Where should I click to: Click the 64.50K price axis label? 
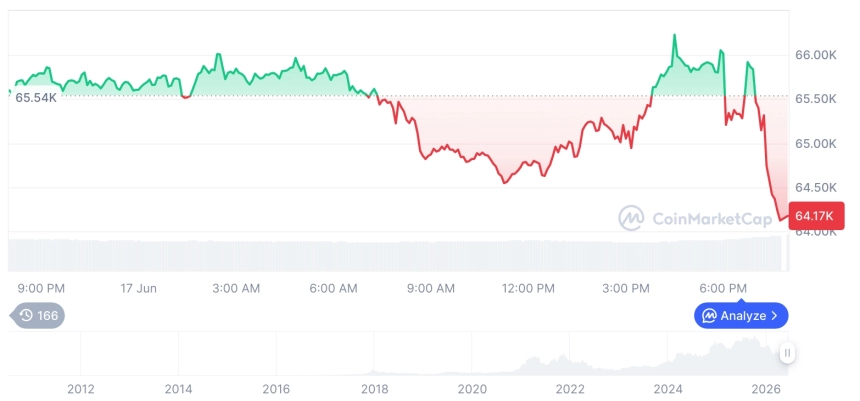(816, 188)
